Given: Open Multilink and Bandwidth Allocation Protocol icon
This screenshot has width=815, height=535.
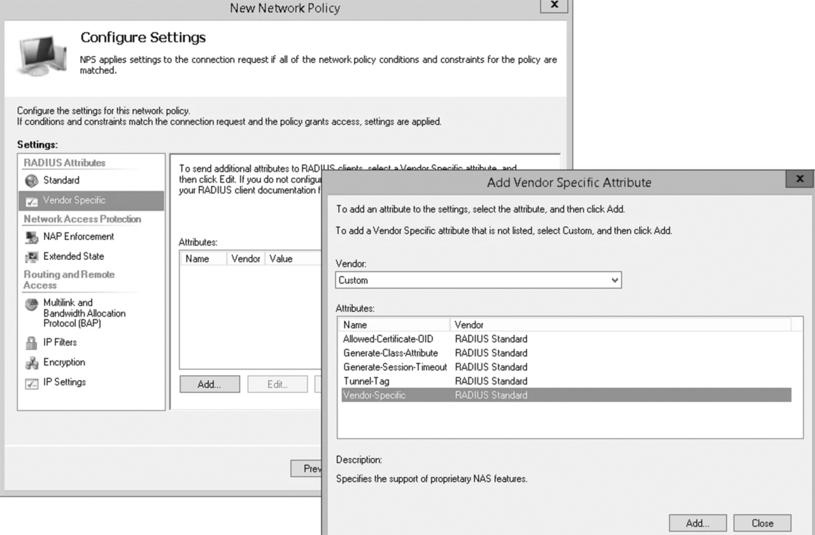Looking at the screenshot, I should tap(31, 304).
